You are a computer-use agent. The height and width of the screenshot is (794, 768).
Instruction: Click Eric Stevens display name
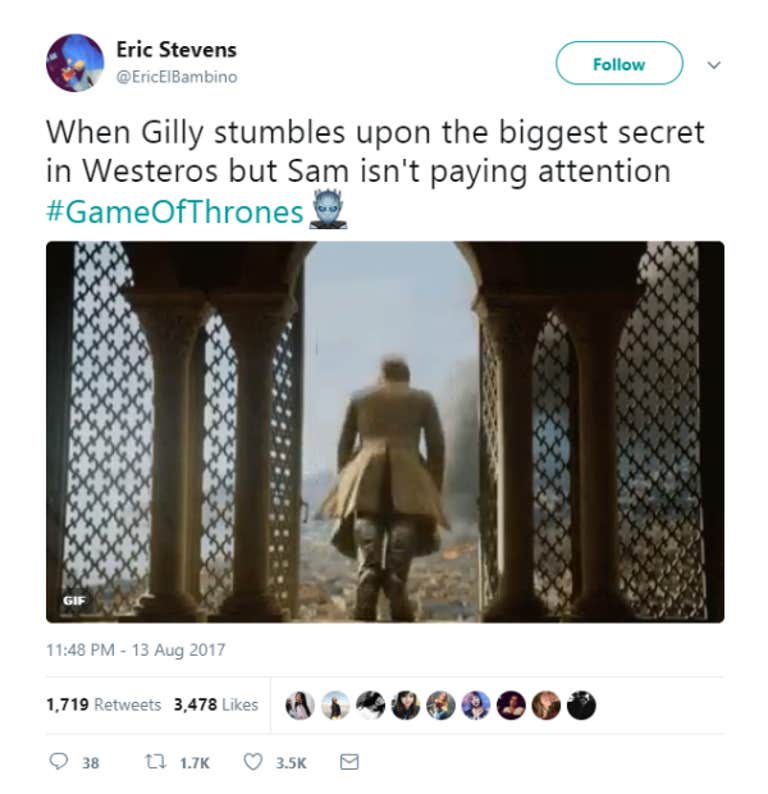(x=176, y=50)
